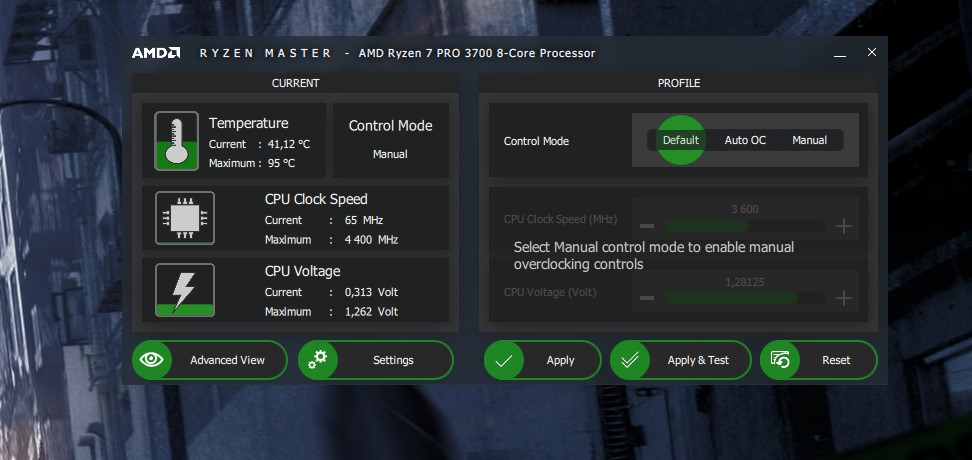Click the maximum temperature 95 °C
The image size is (972, 460).
point(281,163)
